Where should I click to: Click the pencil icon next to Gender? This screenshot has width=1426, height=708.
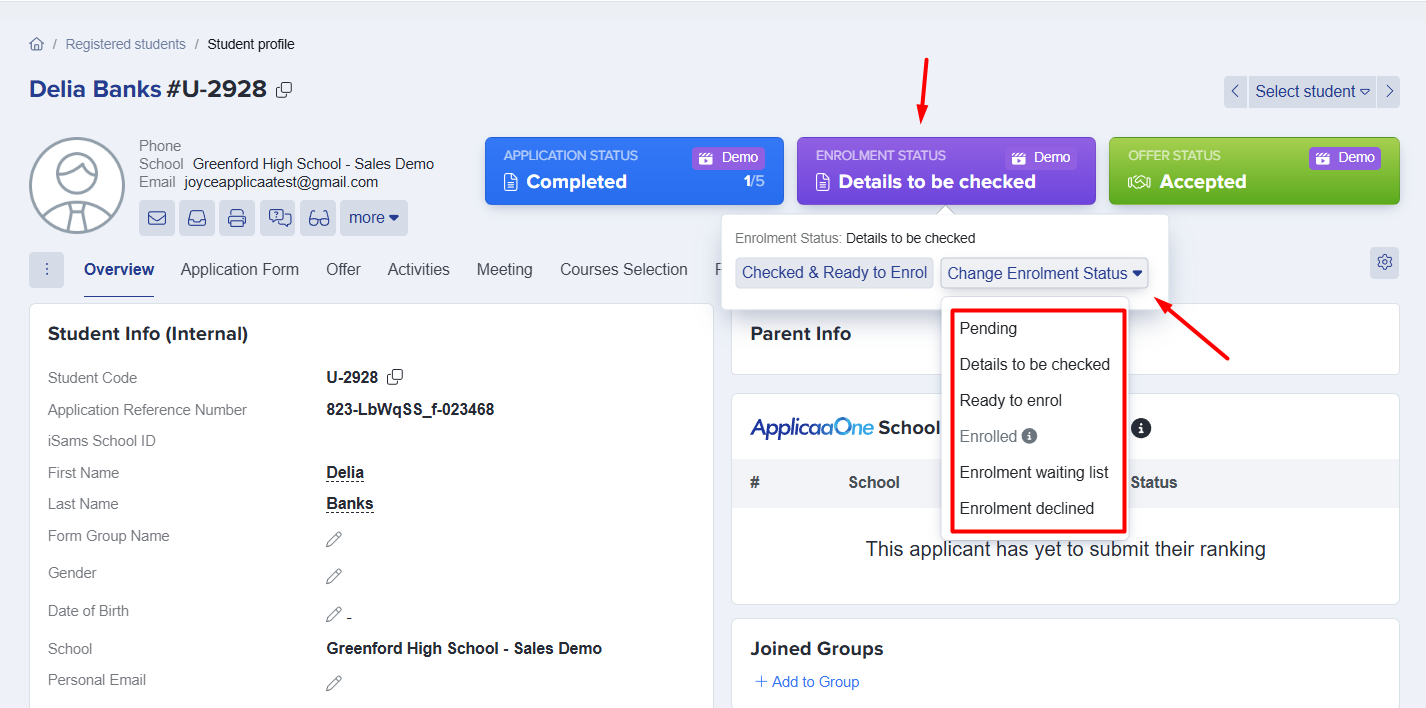334,576
